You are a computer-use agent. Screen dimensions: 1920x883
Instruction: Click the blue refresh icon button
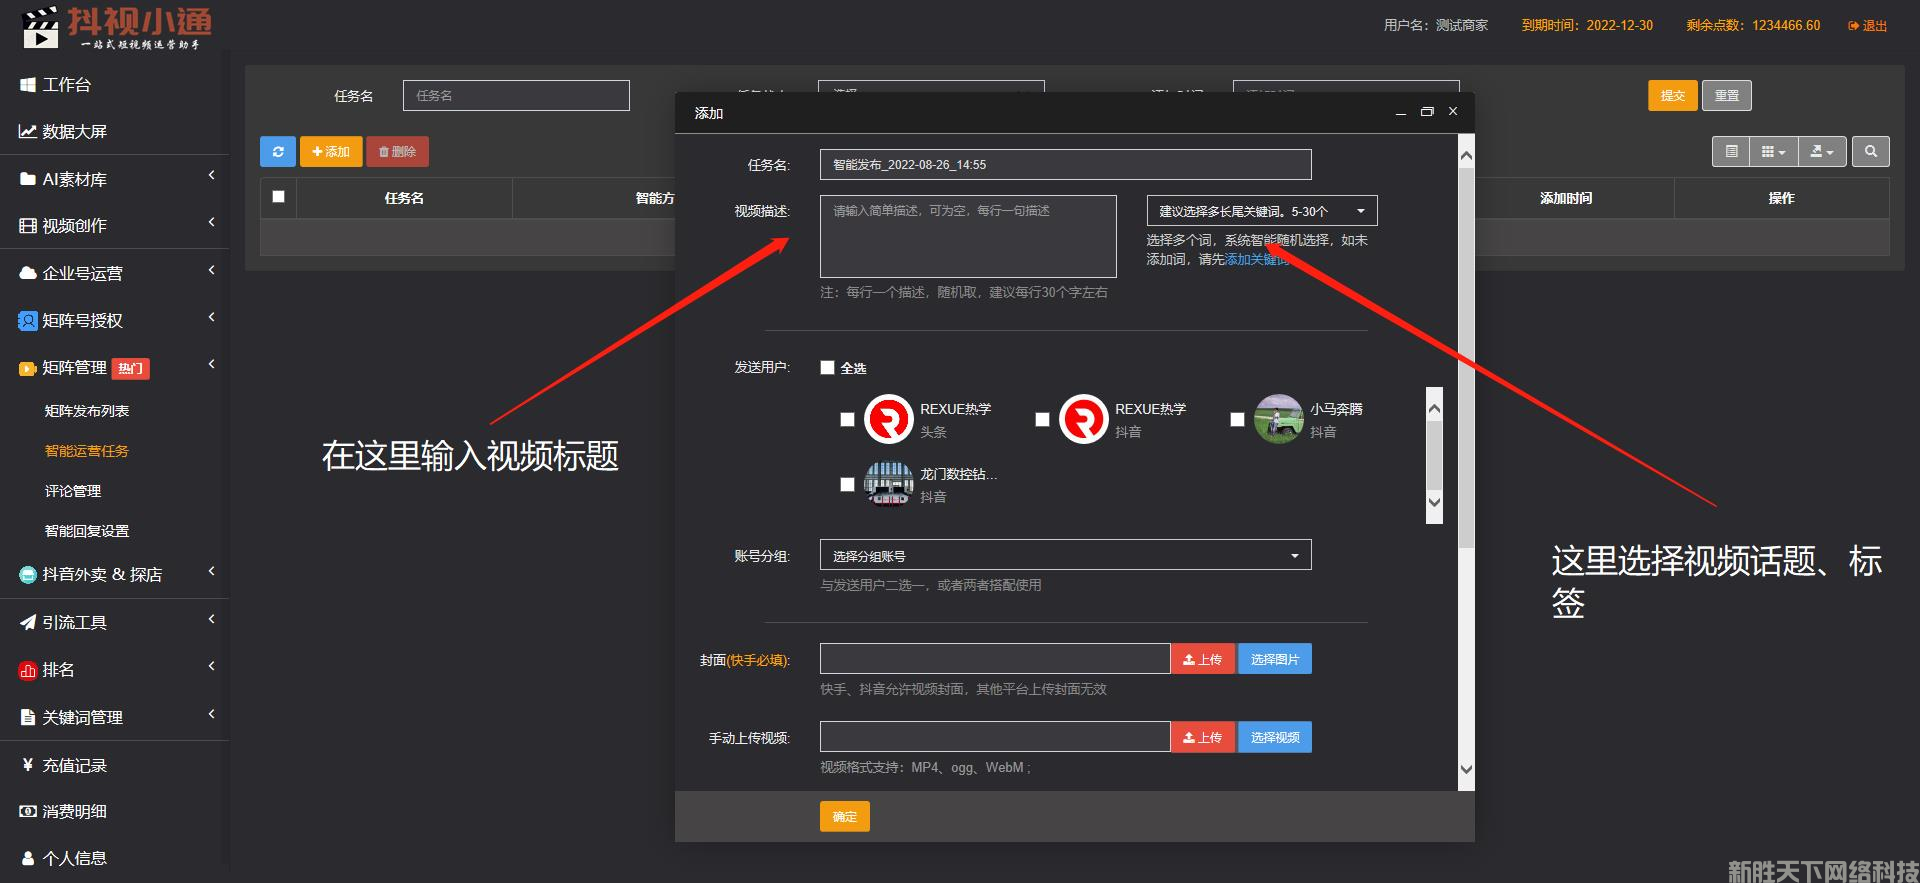coord(277,152)
